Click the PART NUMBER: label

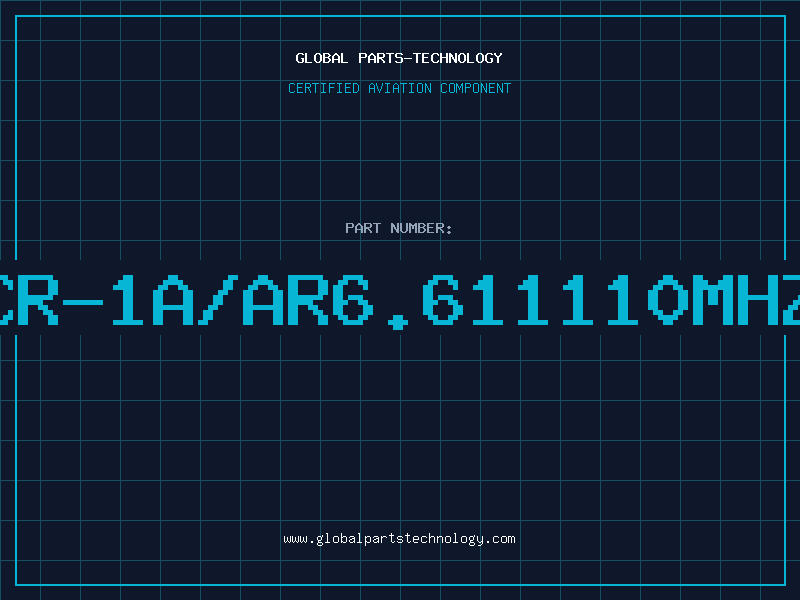click(399, 228)
